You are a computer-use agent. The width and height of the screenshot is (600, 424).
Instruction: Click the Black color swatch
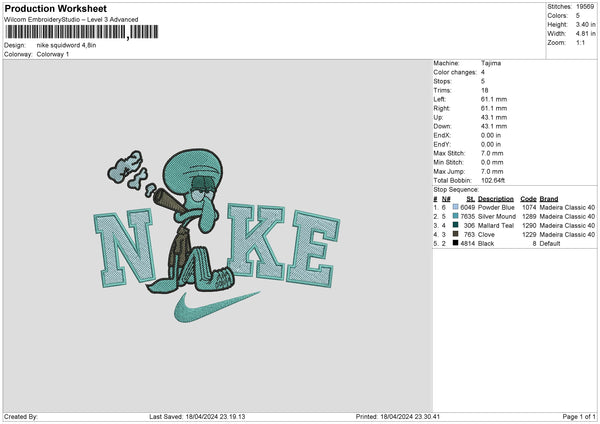[x=455, y=243]
